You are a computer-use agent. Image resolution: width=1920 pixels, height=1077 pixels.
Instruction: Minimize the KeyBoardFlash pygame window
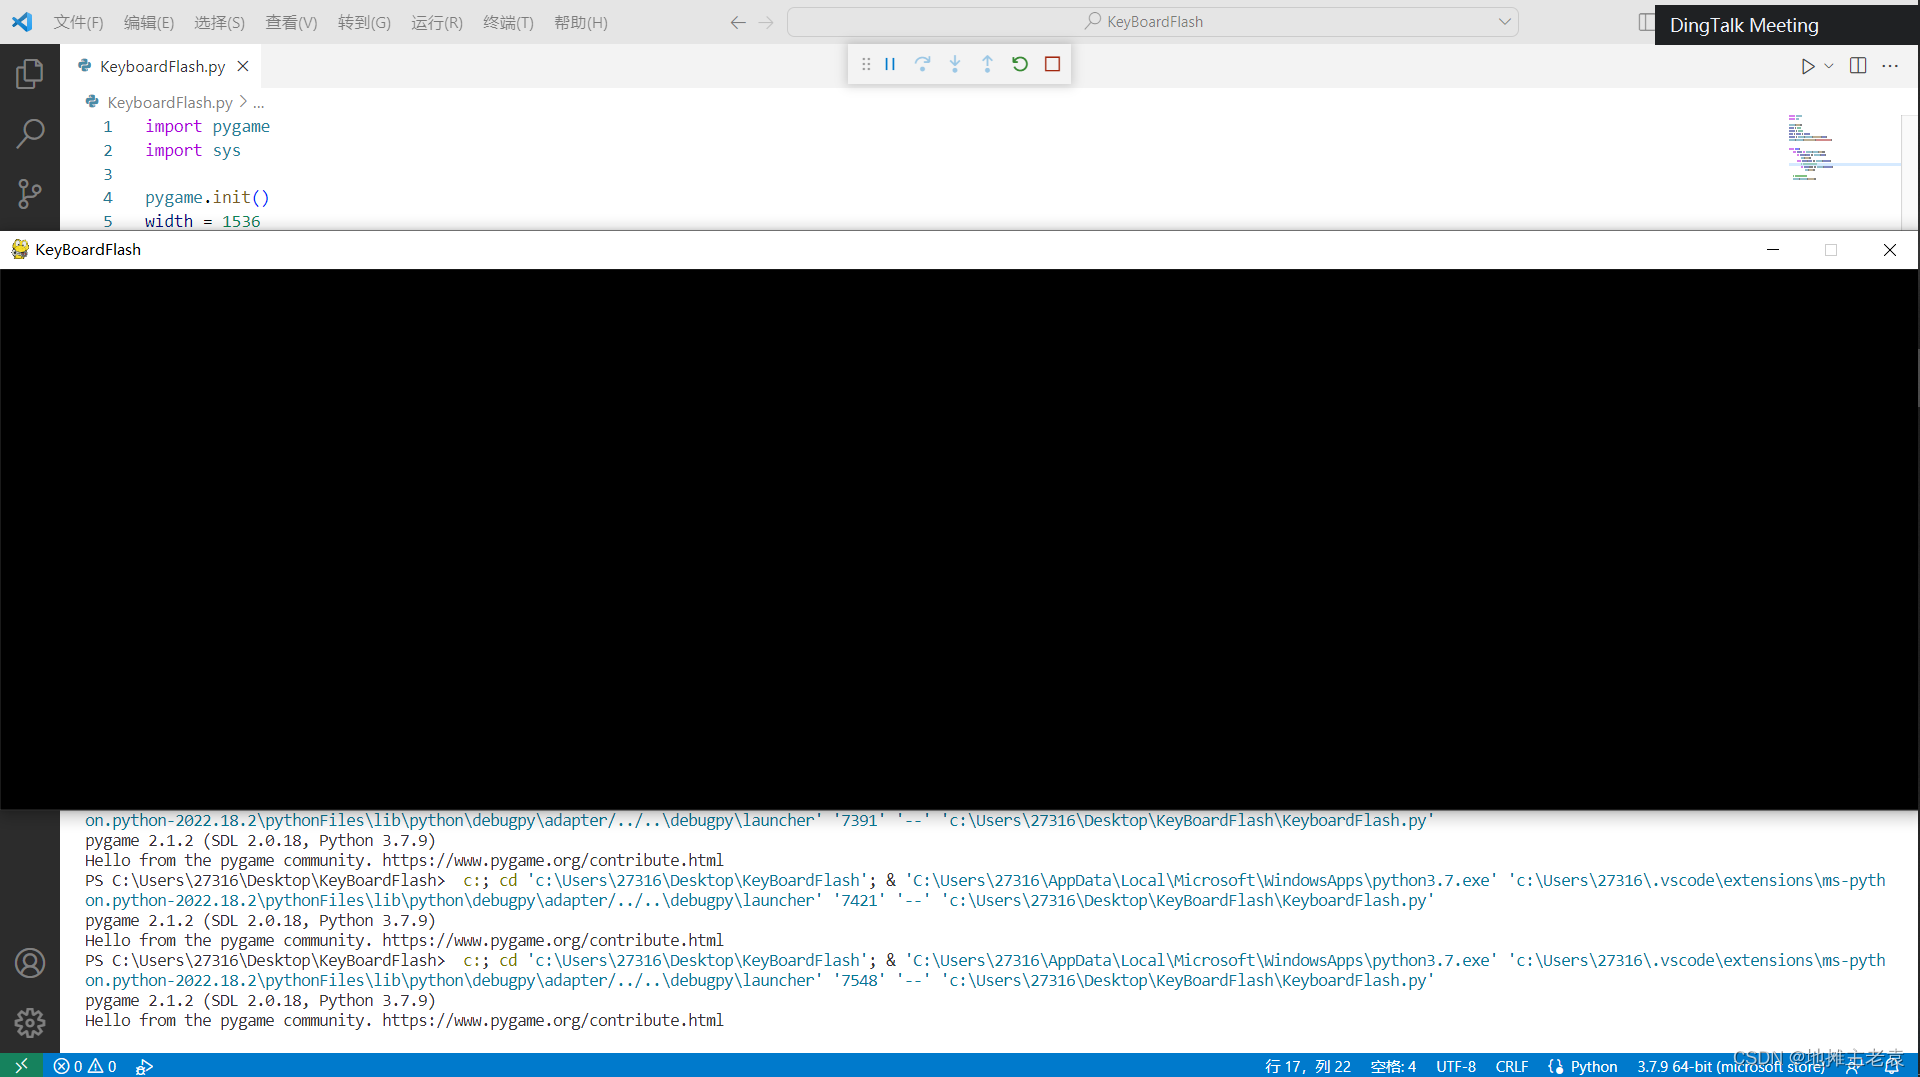tap(1773, 249)
